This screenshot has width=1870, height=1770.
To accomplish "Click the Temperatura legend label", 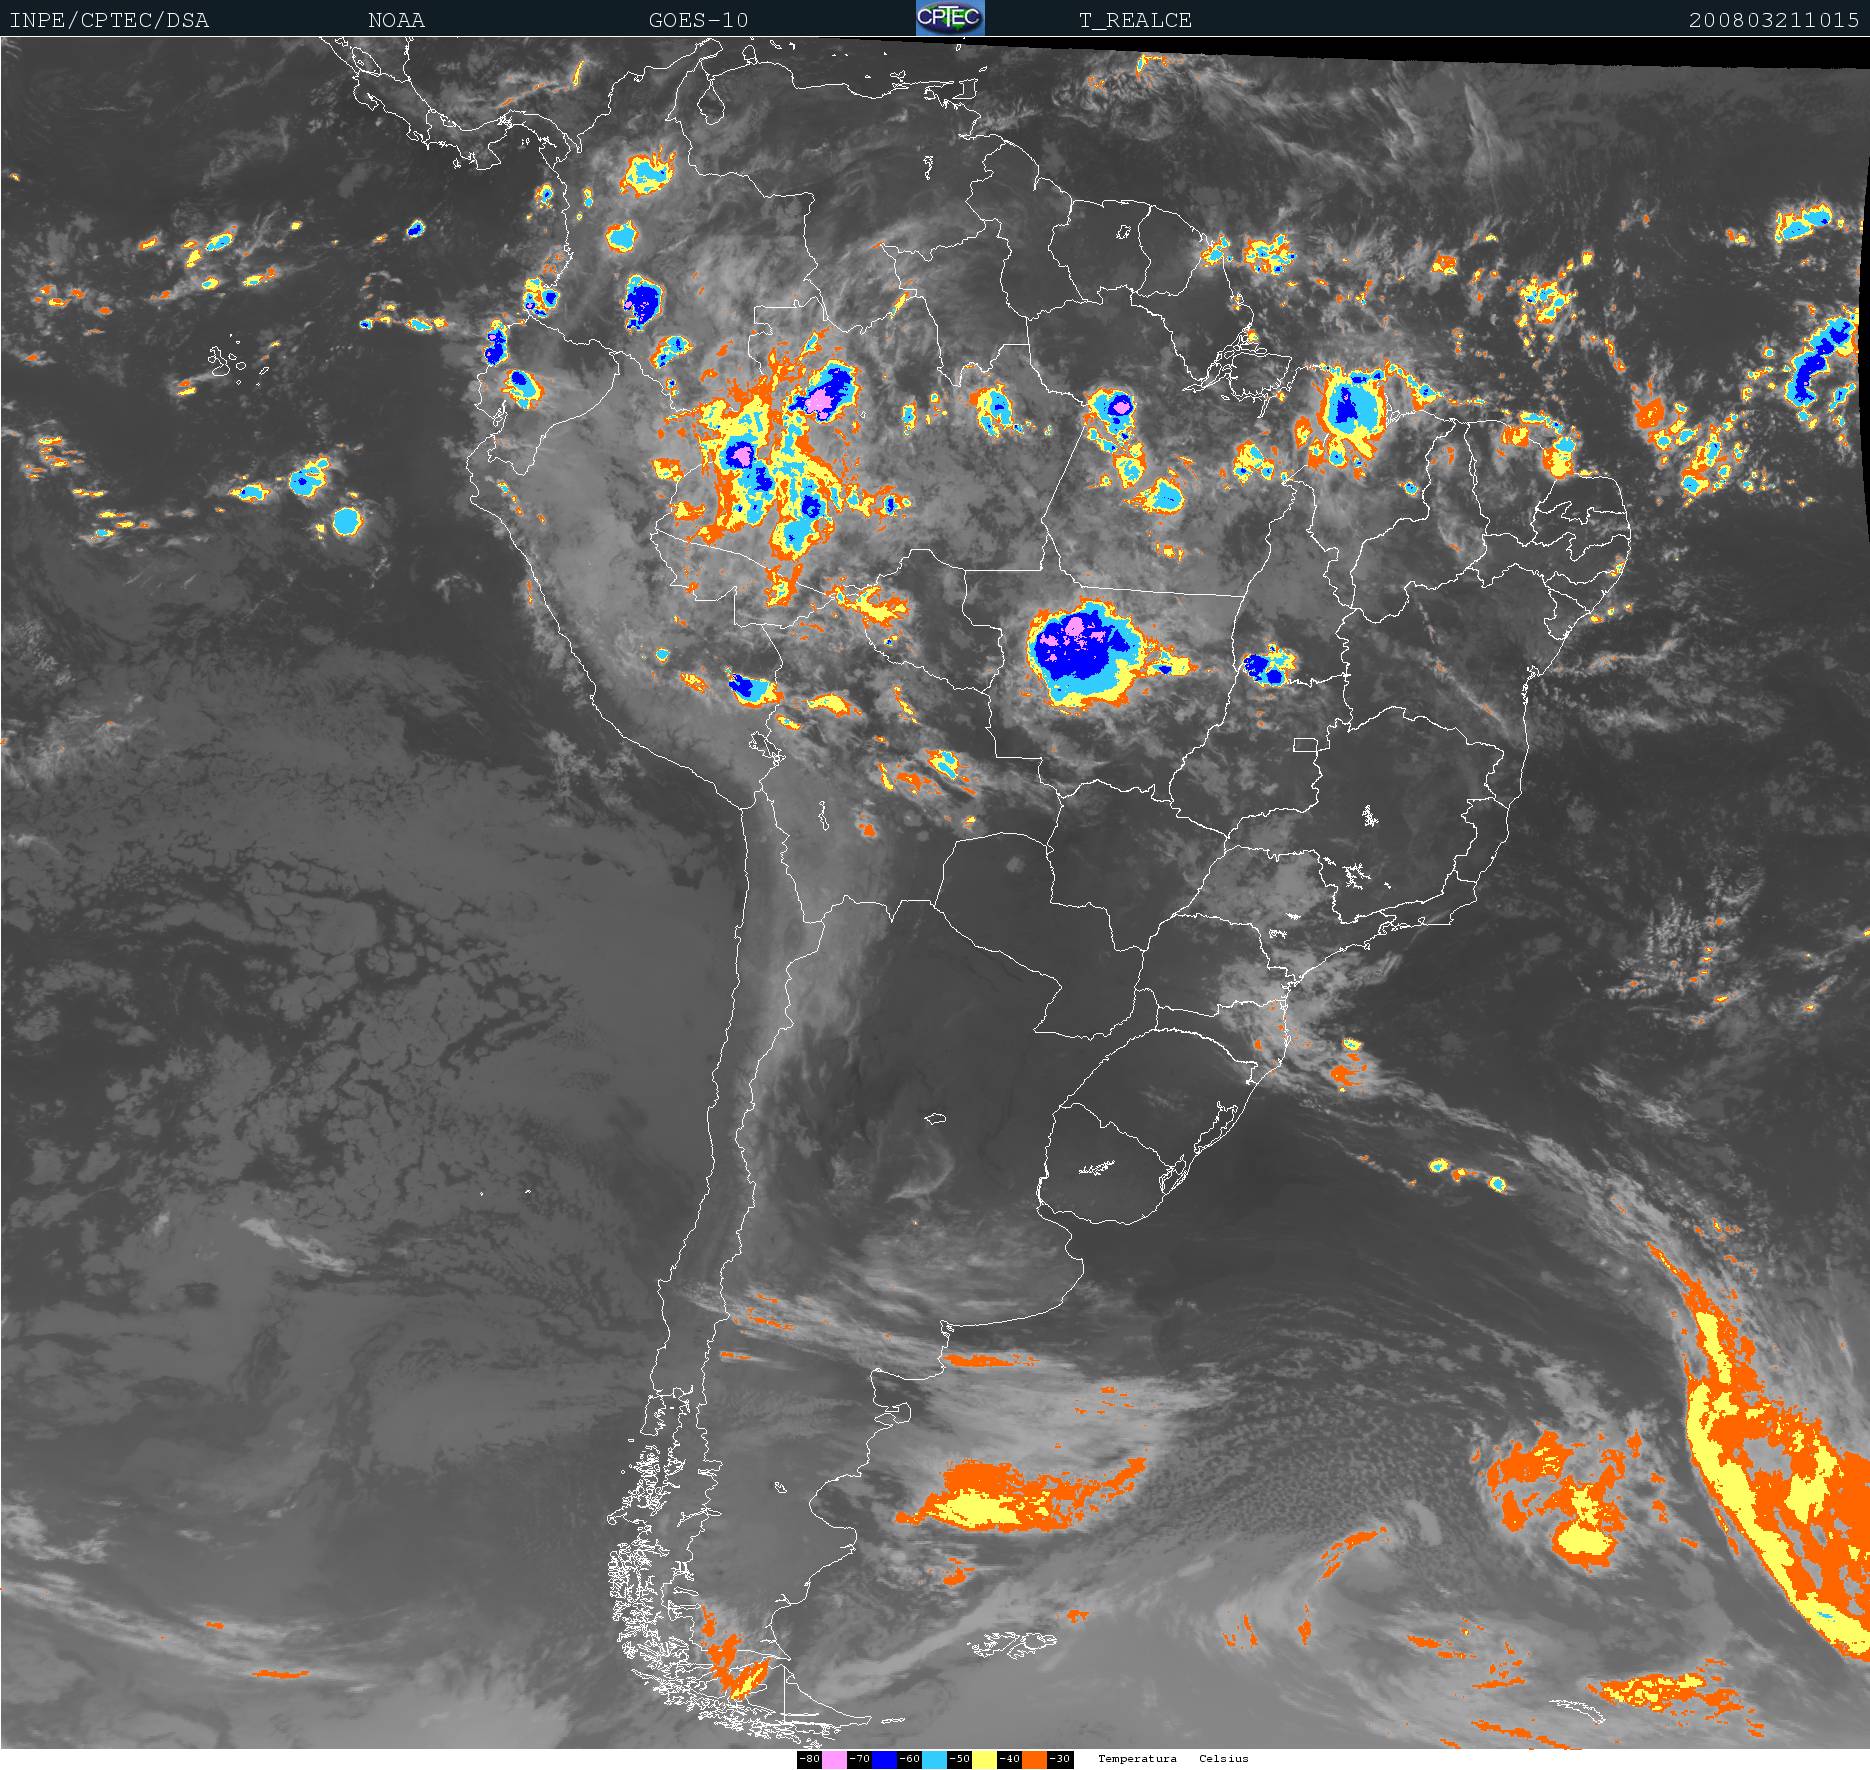I will (1137, 1759).
